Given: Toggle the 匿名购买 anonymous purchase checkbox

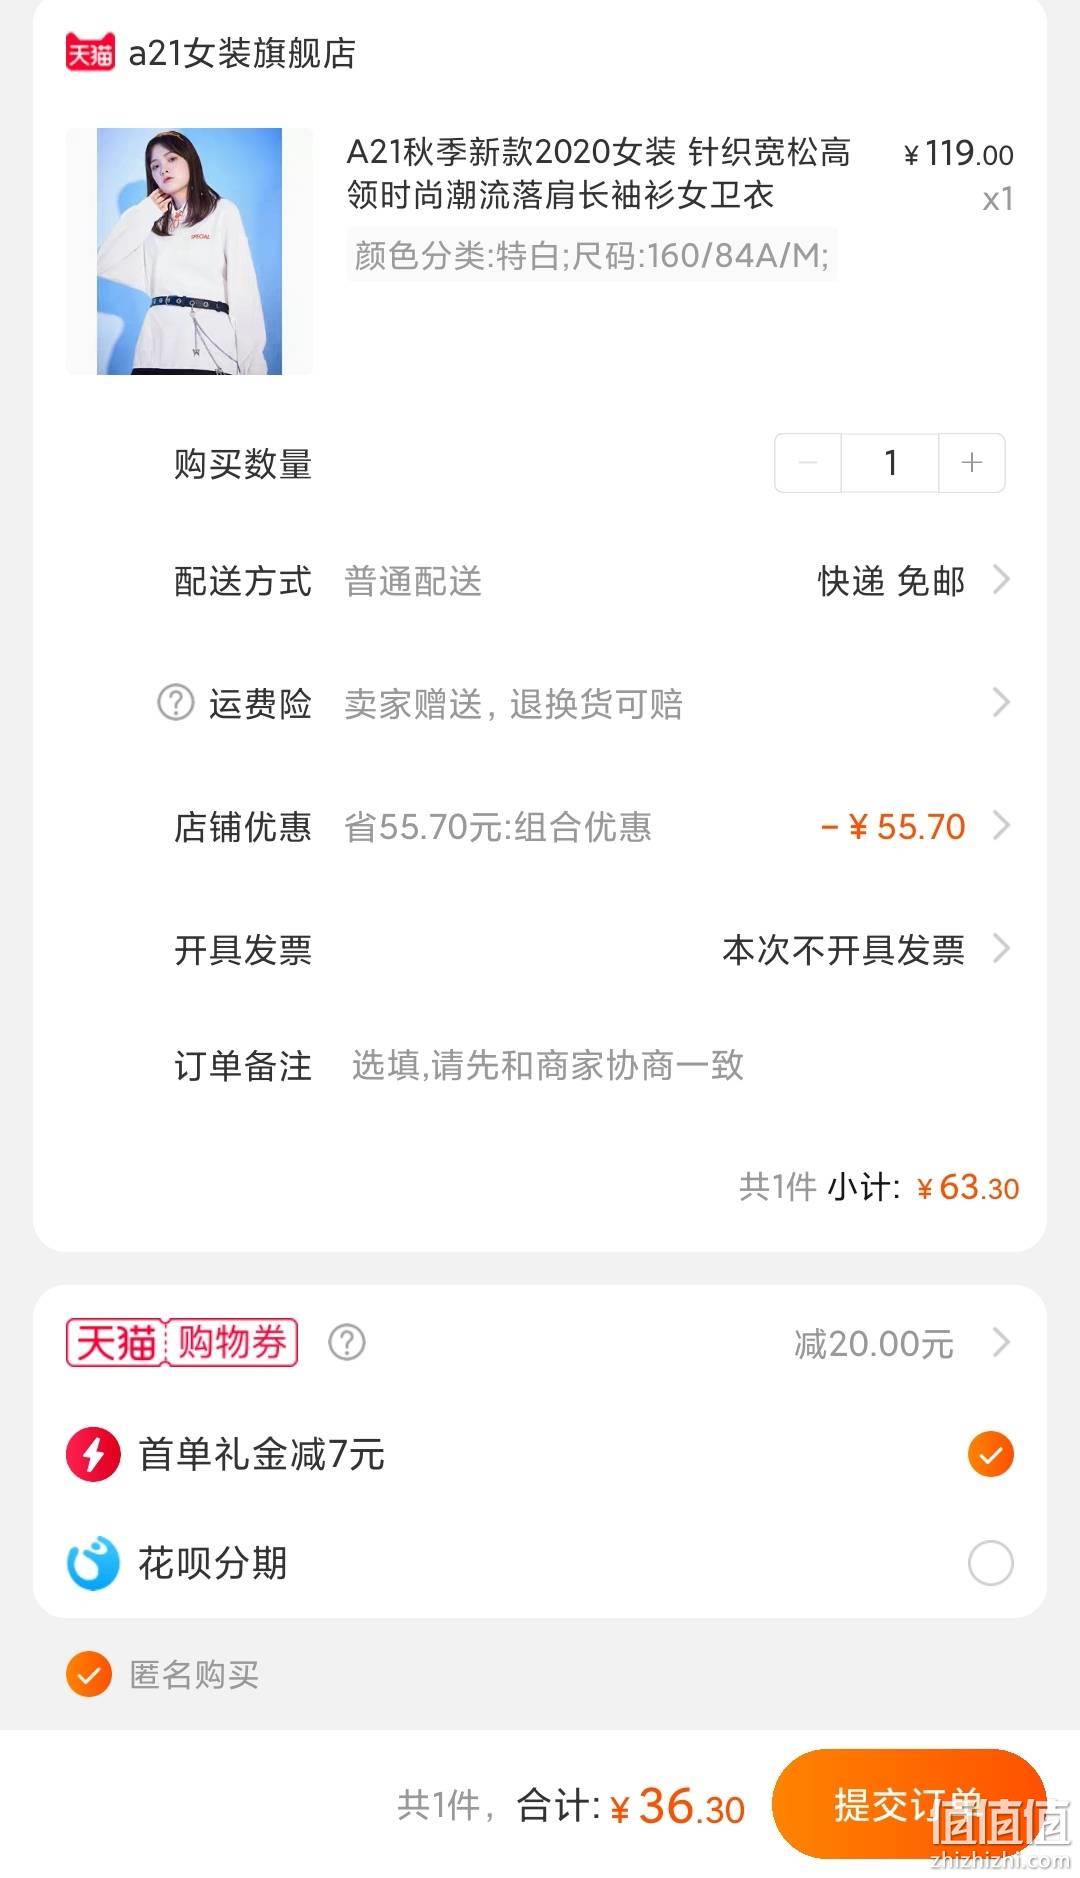Looking at the screenshot, I should (x=89, y=1674).
